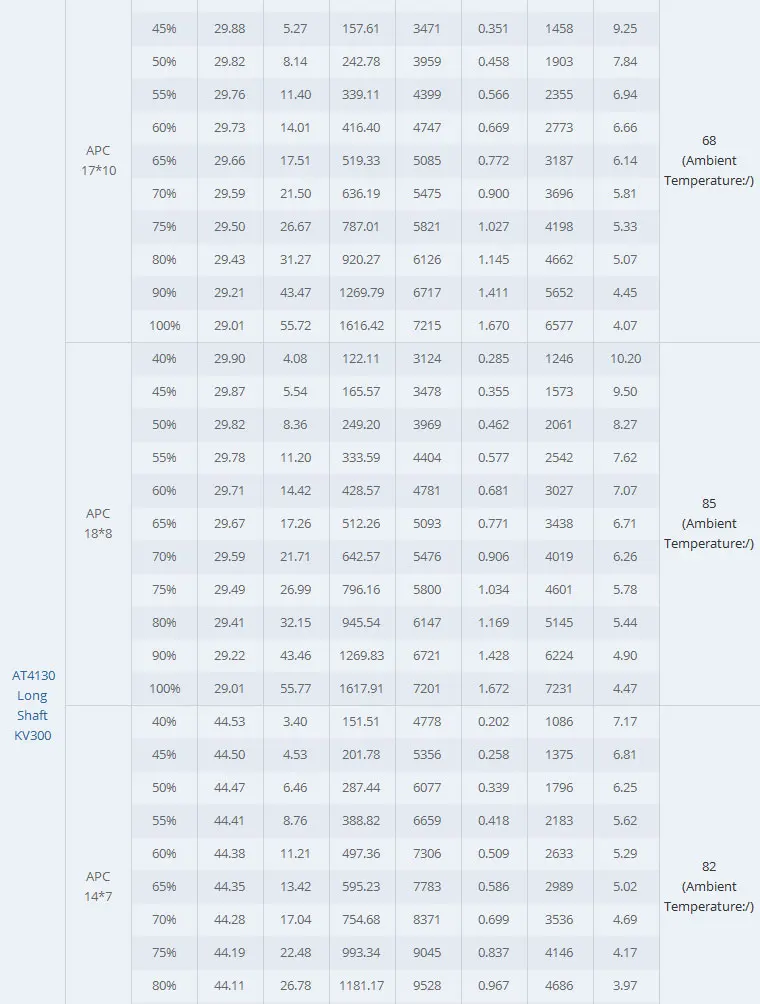Viewport: 760px width, 1004px height.
Task: Click the 55.77 current value cell
Action: pos(296,688)
